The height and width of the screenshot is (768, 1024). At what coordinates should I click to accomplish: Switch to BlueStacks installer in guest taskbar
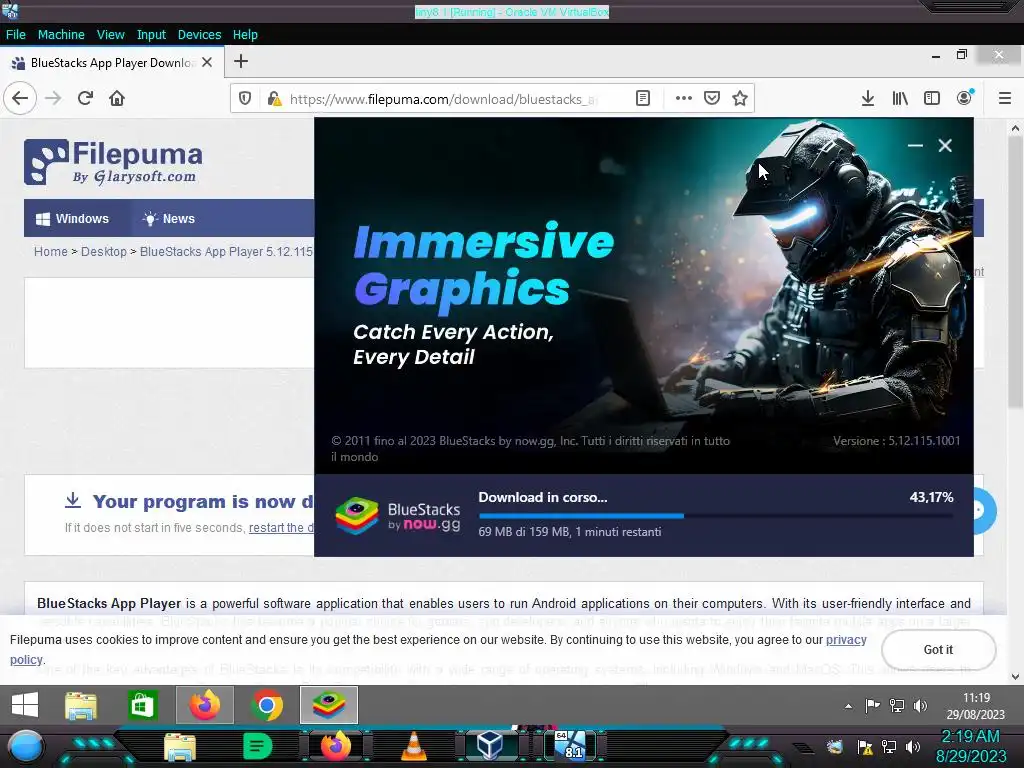(x=328, y=705)
